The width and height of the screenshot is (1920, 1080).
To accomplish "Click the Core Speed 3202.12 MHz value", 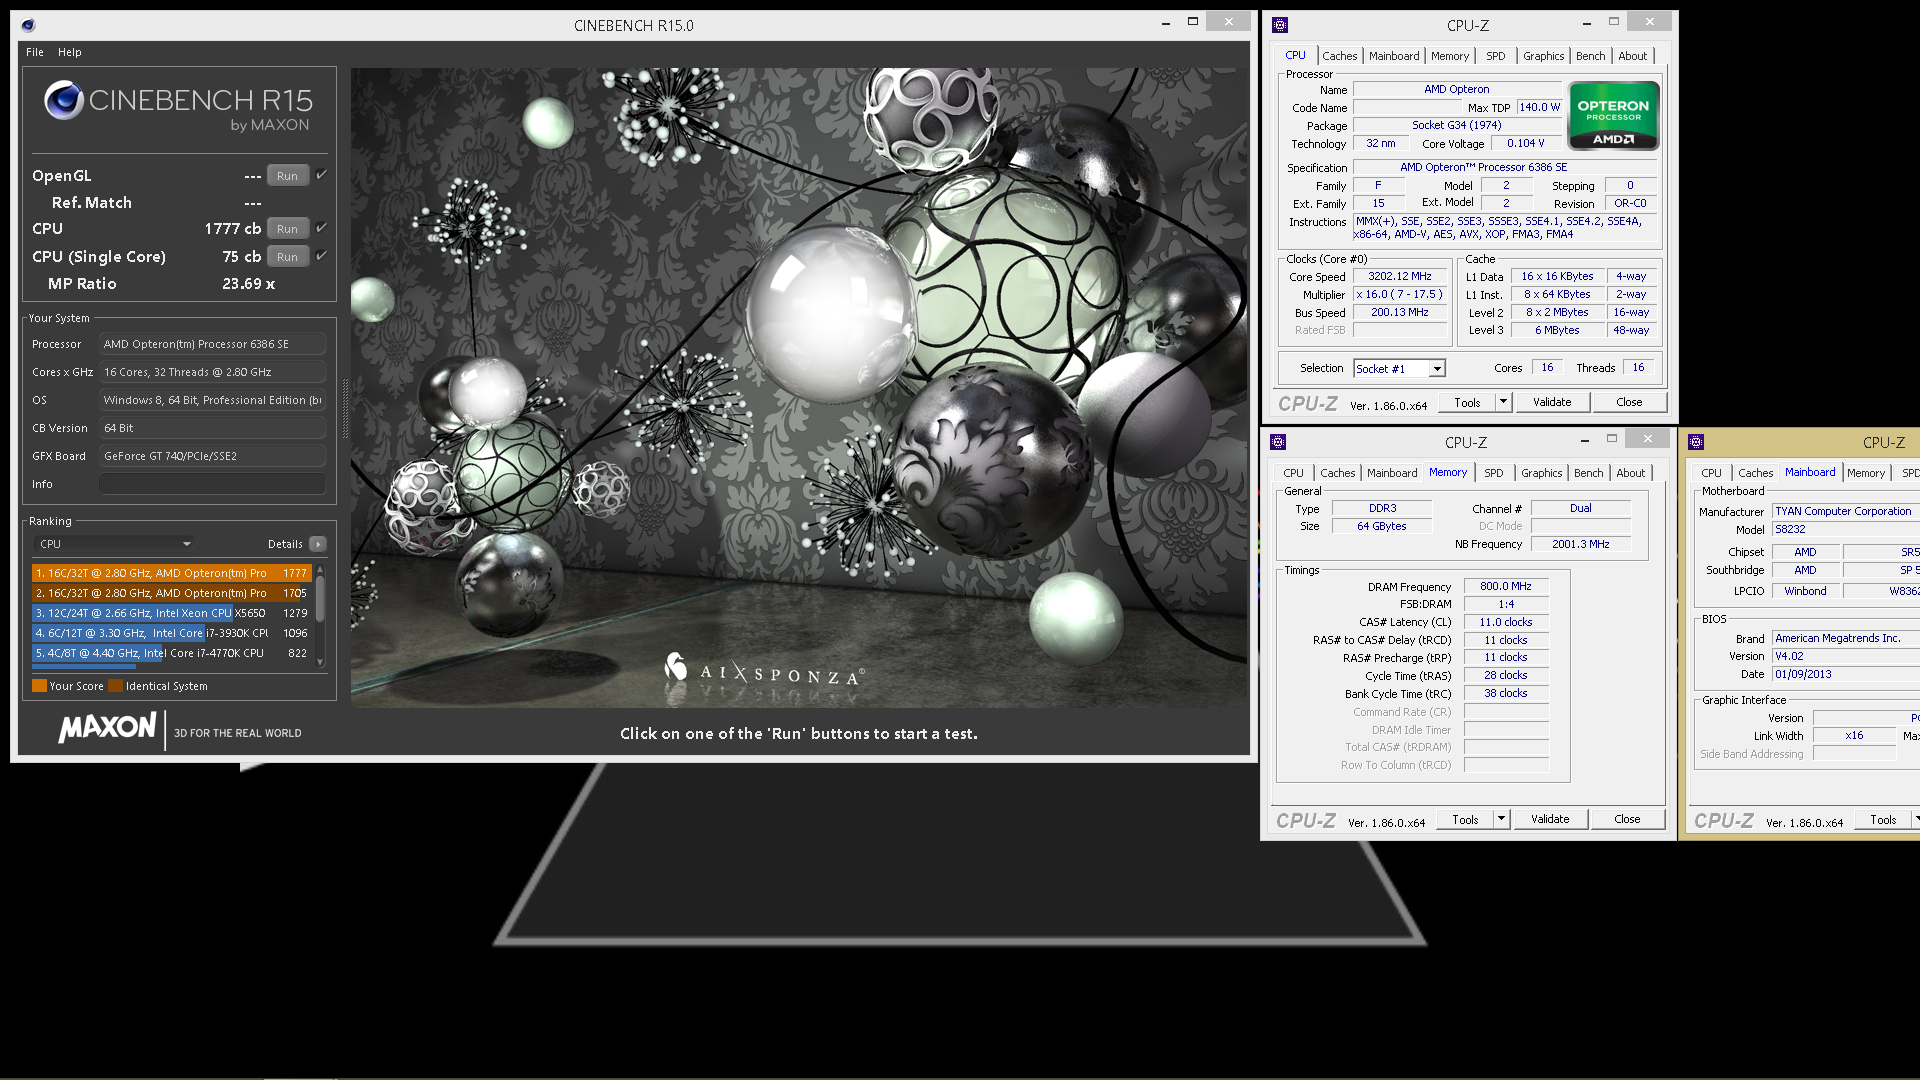I will point(1399,276).
